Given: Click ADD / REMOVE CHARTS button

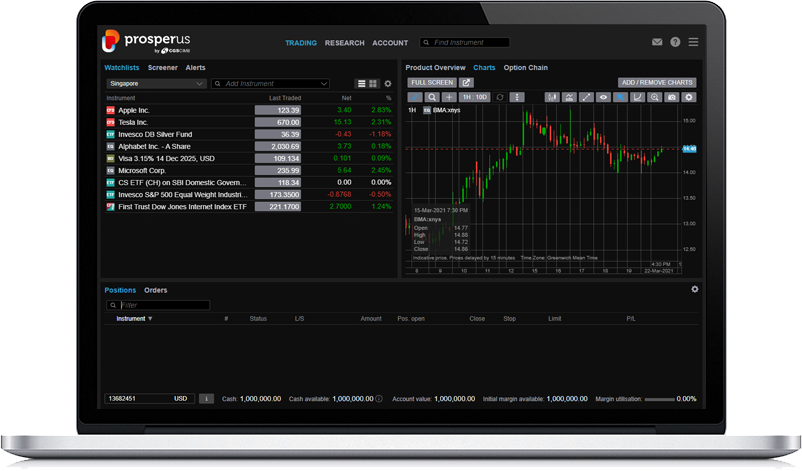Looking at the screenshot, I should 656,82.
